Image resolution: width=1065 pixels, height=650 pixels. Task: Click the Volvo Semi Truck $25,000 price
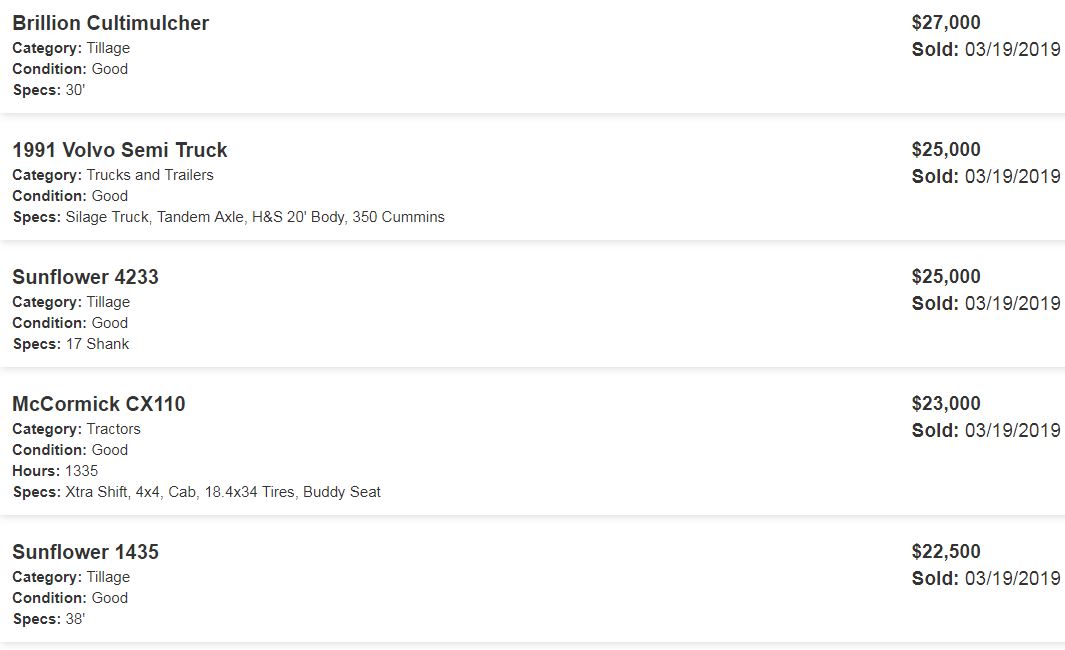tap(946, 150)
